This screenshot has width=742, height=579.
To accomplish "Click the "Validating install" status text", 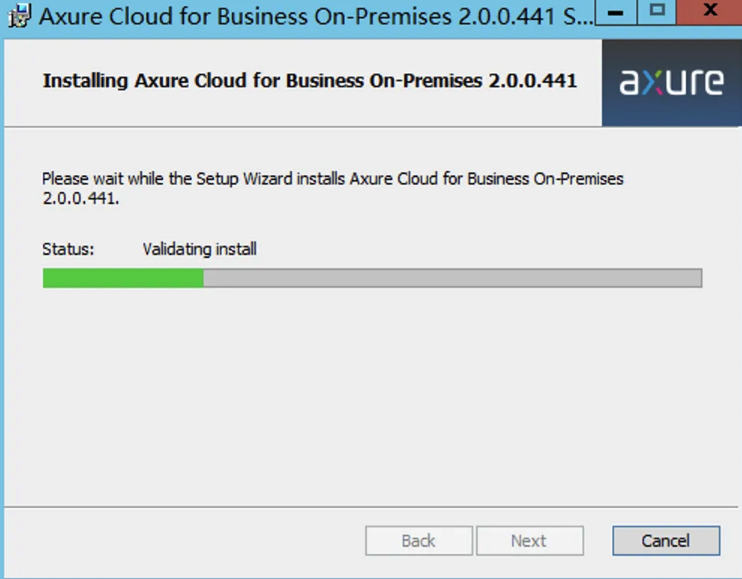I will pos(199,249).
